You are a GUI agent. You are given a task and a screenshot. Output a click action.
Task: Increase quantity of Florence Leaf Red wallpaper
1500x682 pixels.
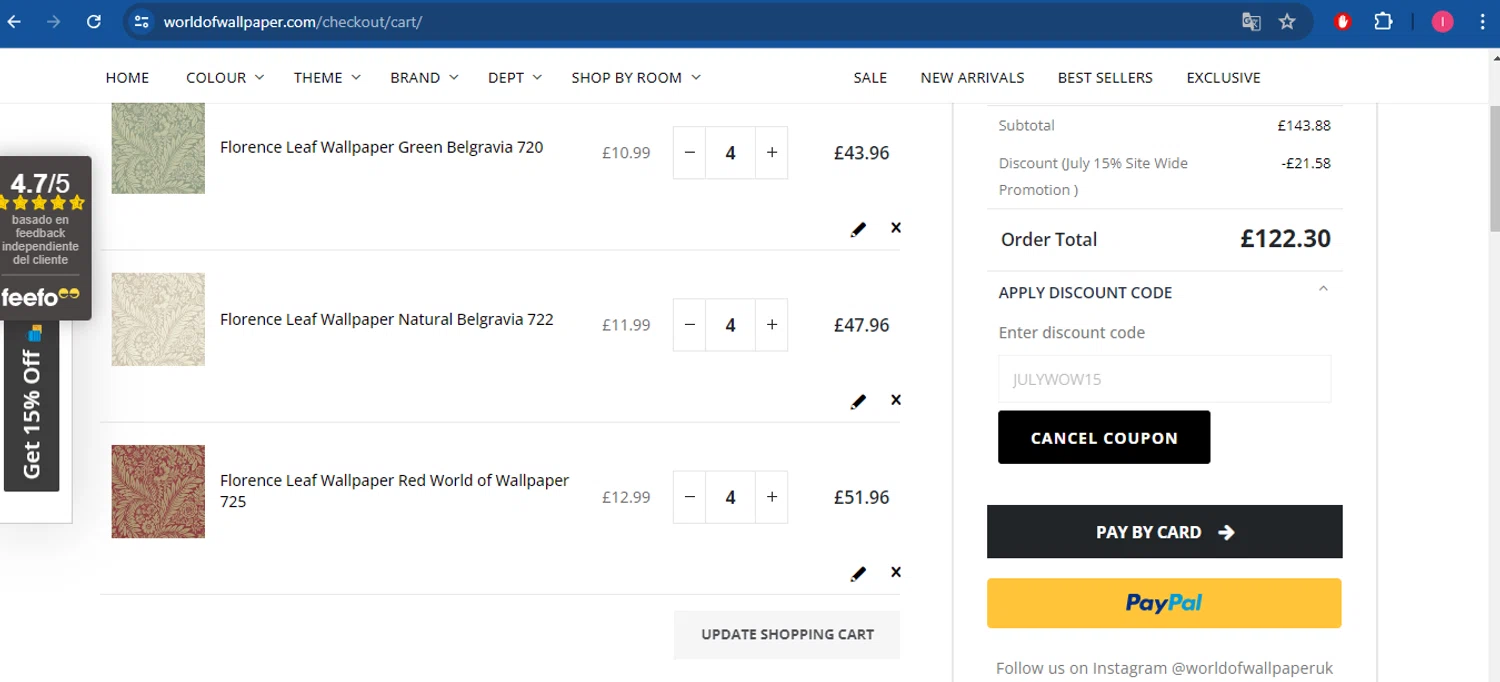click(x=771, y=497)
